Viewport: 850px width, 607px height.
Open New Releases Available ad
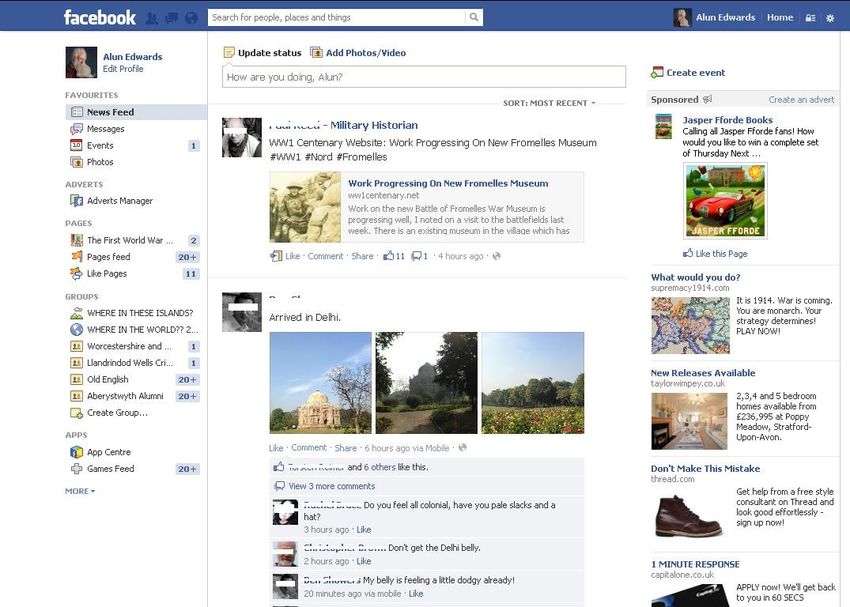[x=703, y=373]
